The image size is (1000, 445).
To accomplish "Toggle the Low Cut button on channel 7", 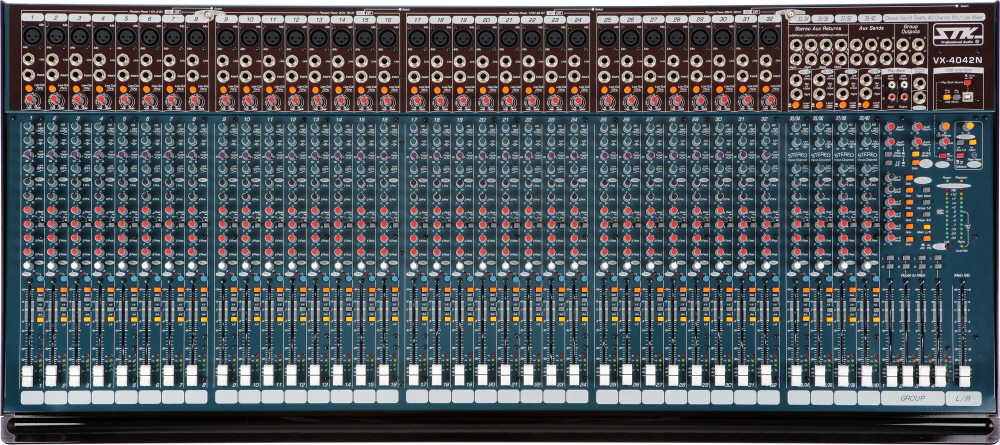I will (168, 89).
